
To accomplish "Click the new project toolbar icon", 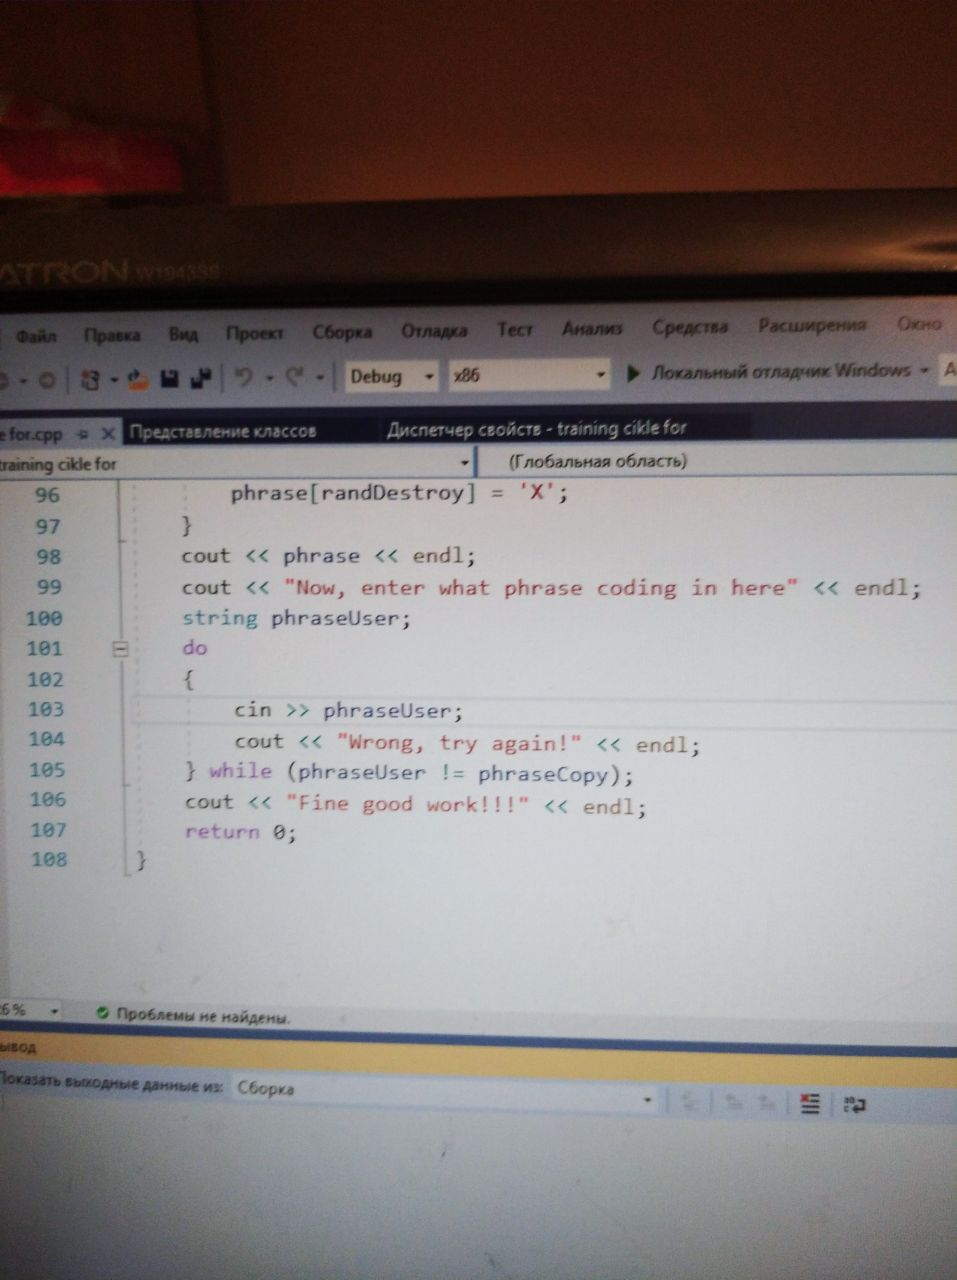I will [x=91, y=380].
